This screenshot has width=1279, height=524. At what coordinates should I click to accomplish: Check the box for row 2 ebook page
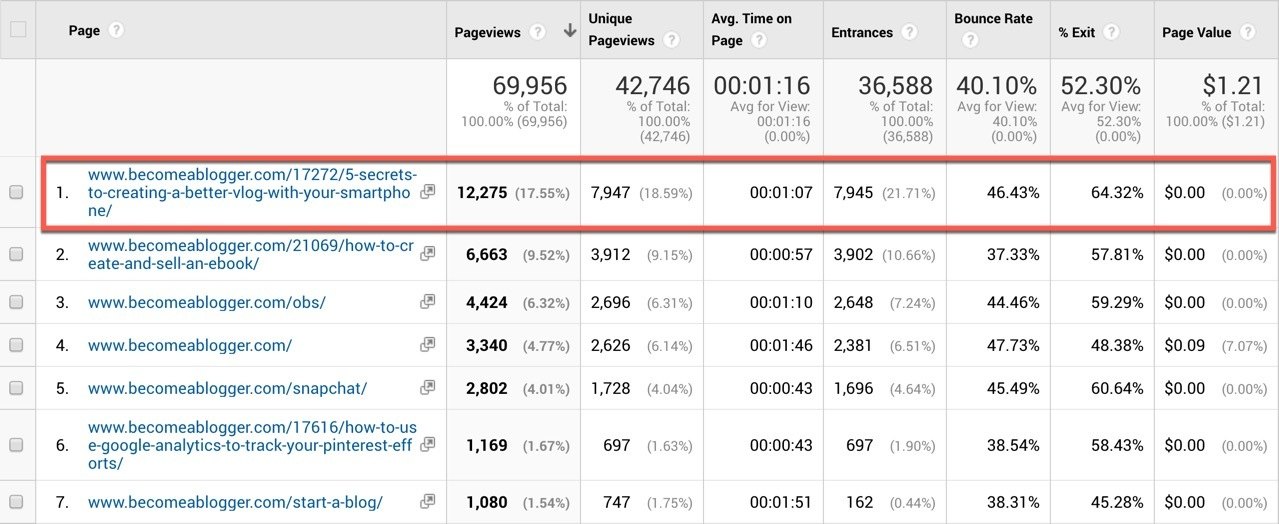[x=16, y=255]
